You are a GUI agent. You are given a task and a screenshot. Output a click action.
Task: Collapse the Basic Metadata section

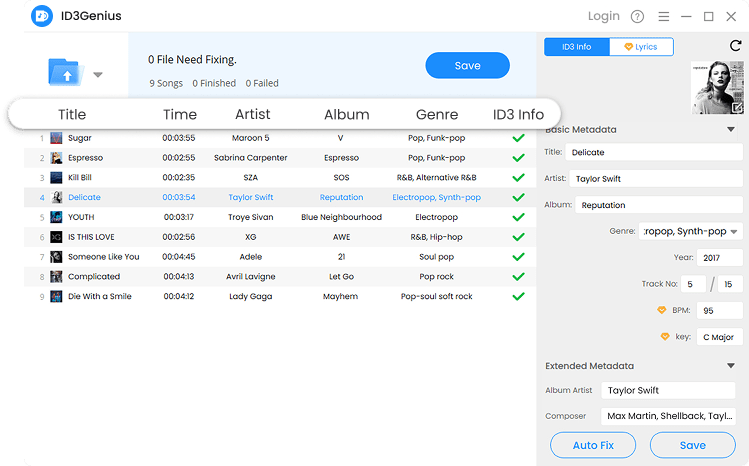pos(730,129)
